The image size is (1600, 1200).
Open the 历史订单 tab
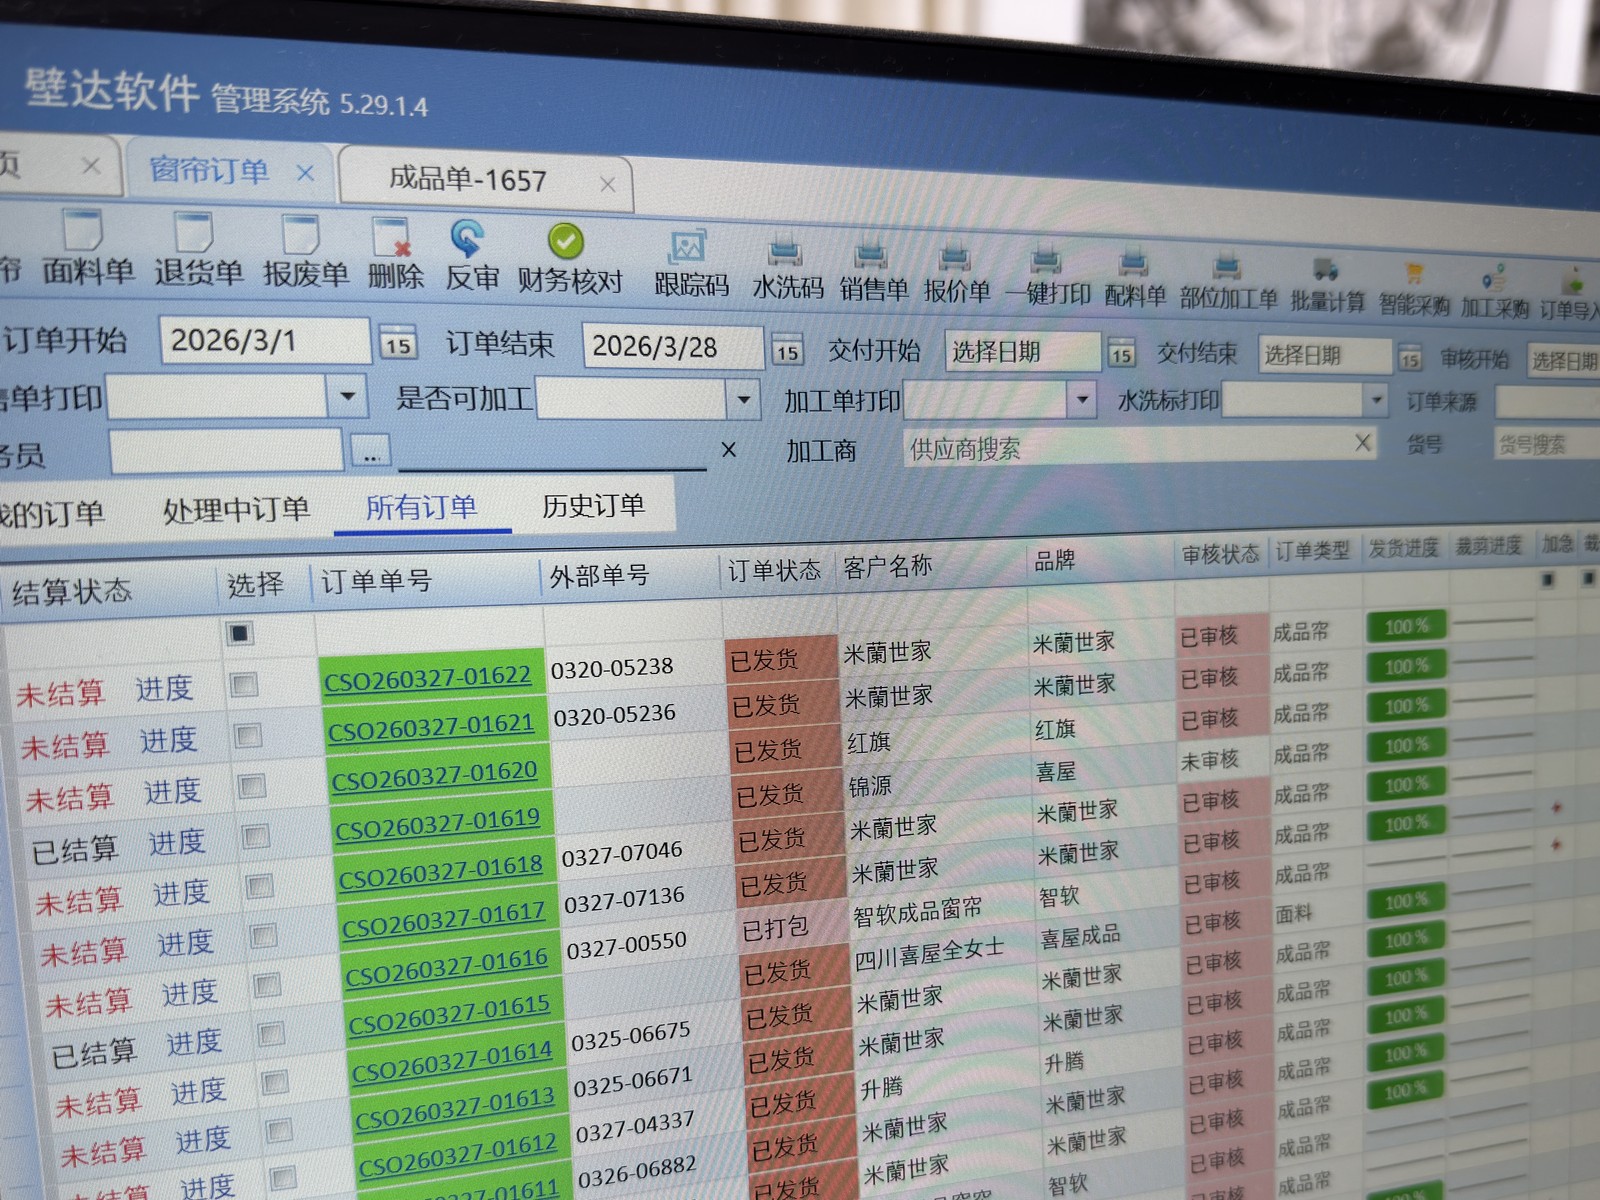tap(593, 506)
